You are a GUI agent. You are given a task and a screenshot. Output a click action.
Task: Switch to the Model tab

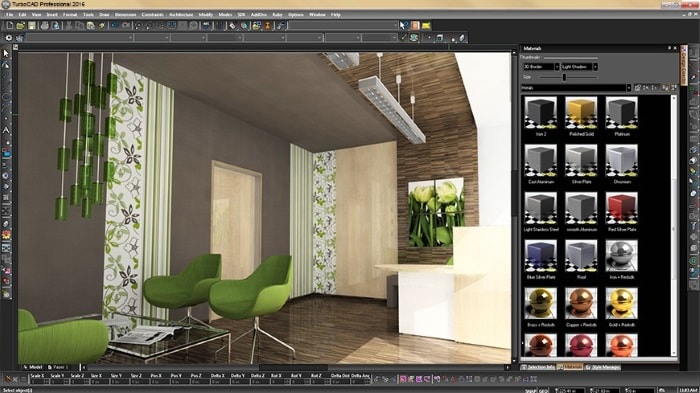pyautogui.click(x=33, y=367)
